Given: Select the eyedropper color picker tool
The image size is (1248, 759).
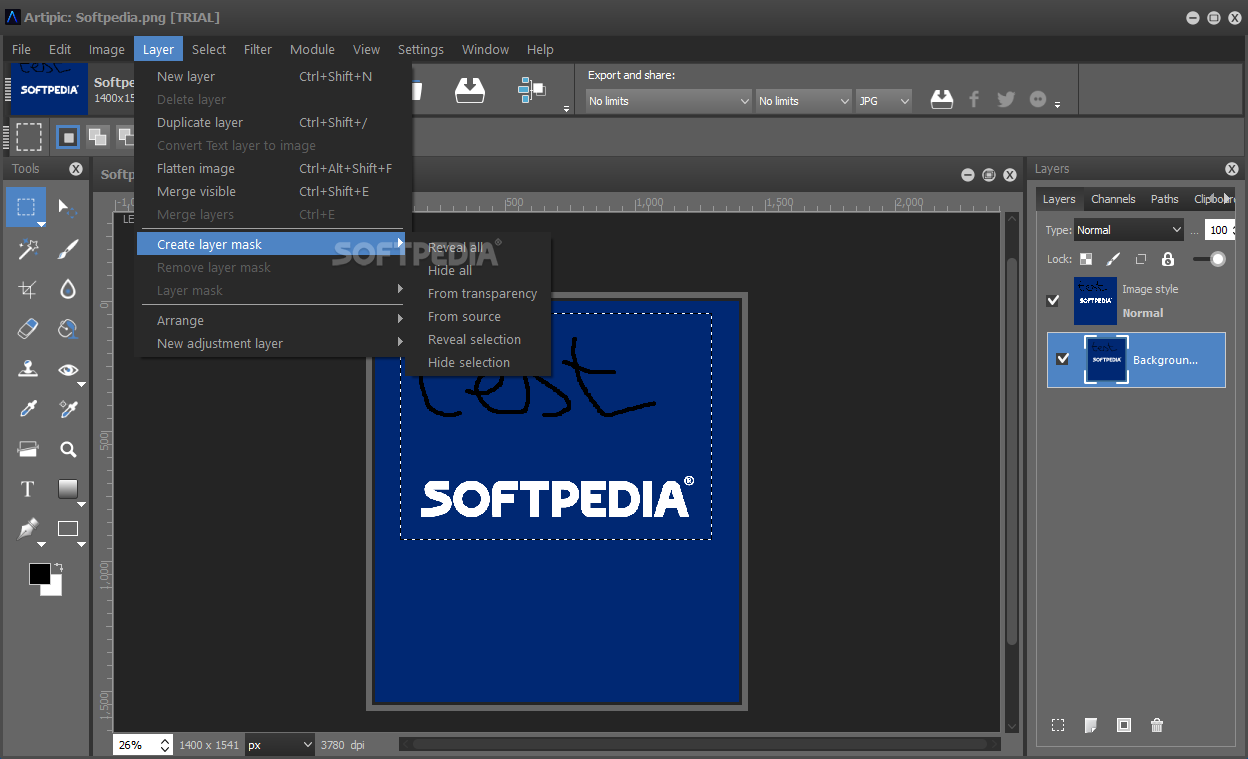Looking at the screenshot, I should pos(28,409).
